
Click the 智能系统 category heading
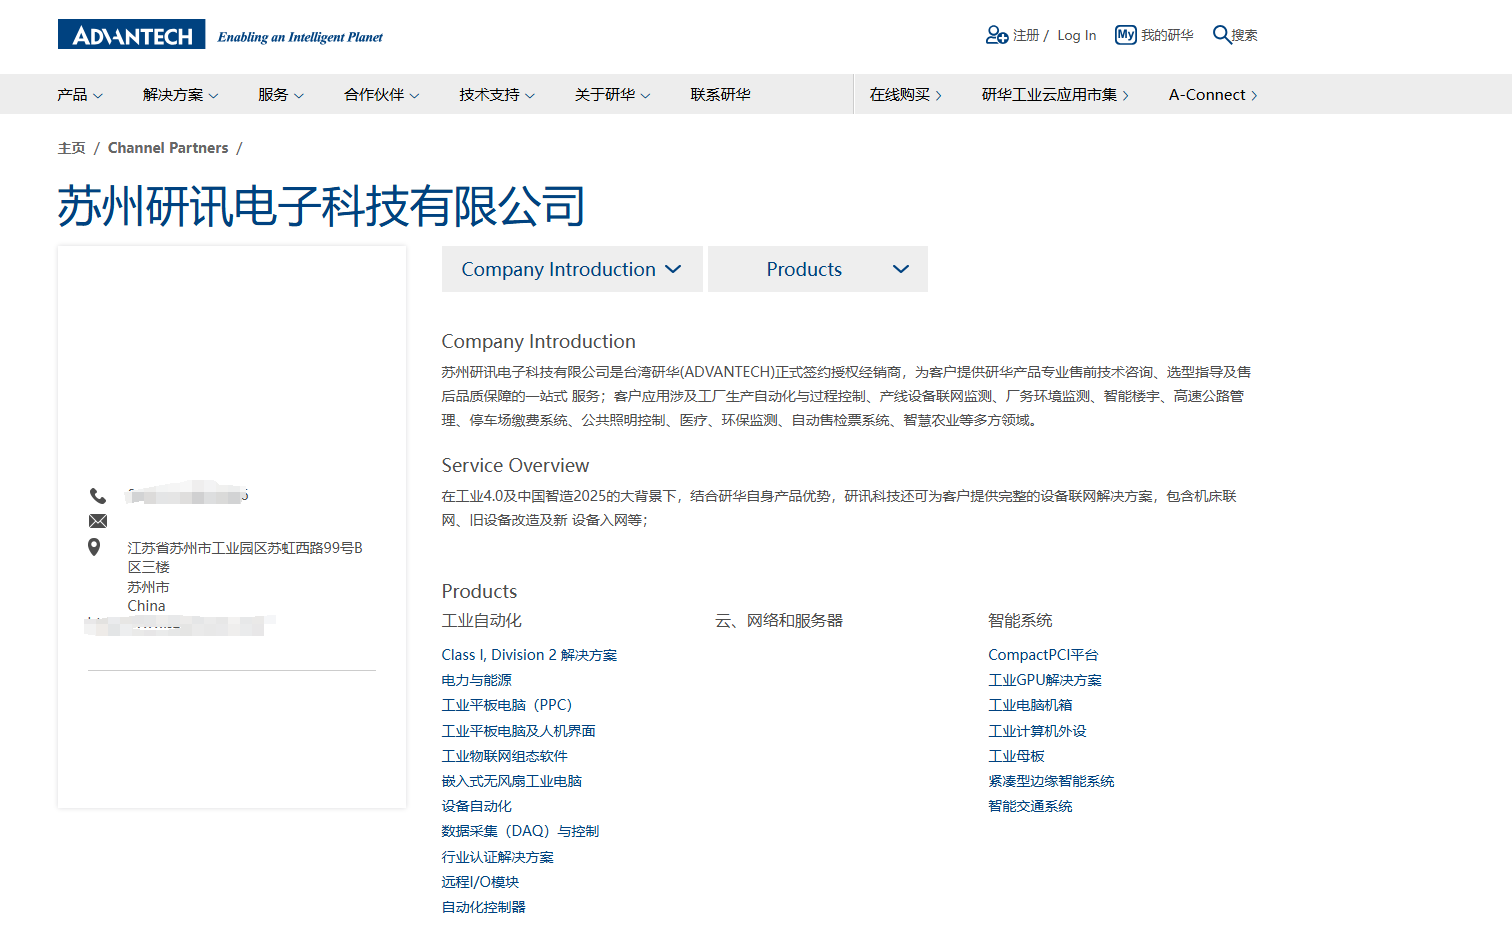pyautogui.click(x=1020, y=620)
